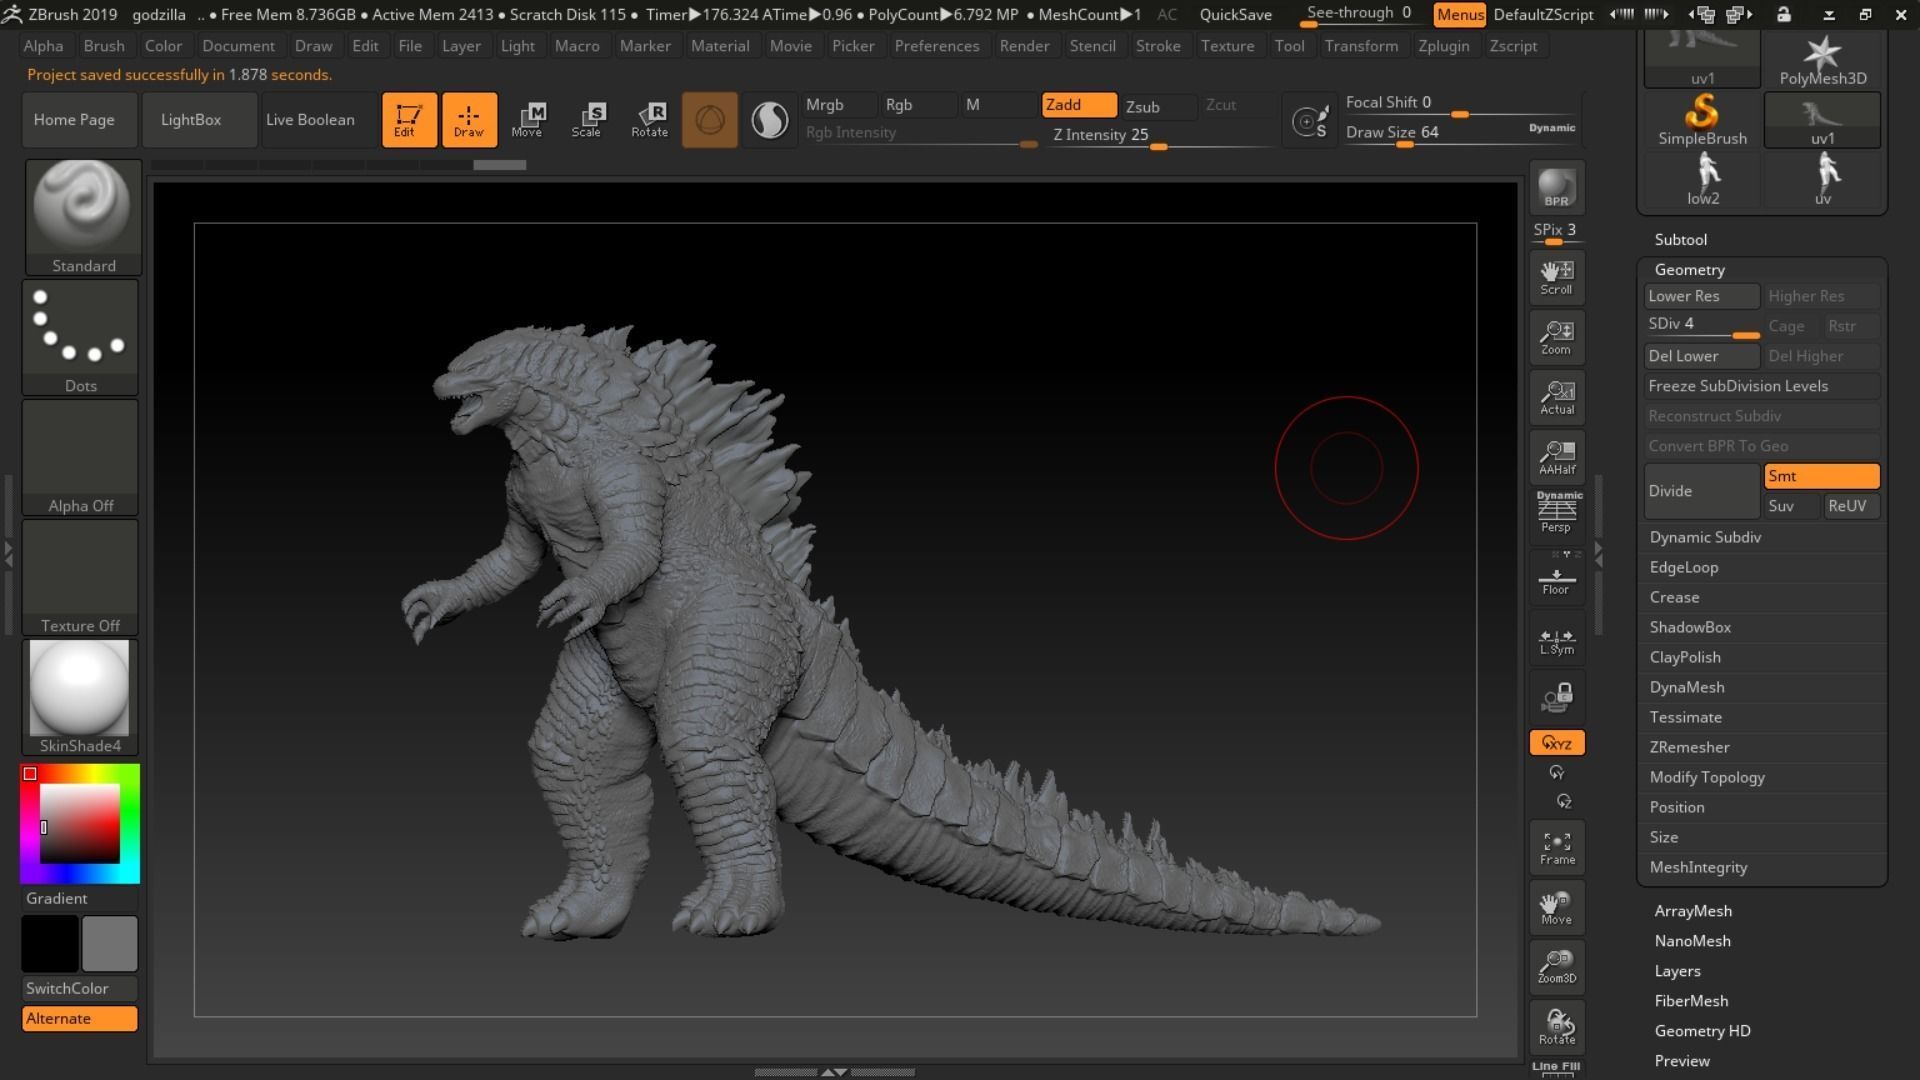The height and width of the screenshot is (1080, 1920).
Task: Expand the FiberMesh section
Action: tap(1691, 1001)
